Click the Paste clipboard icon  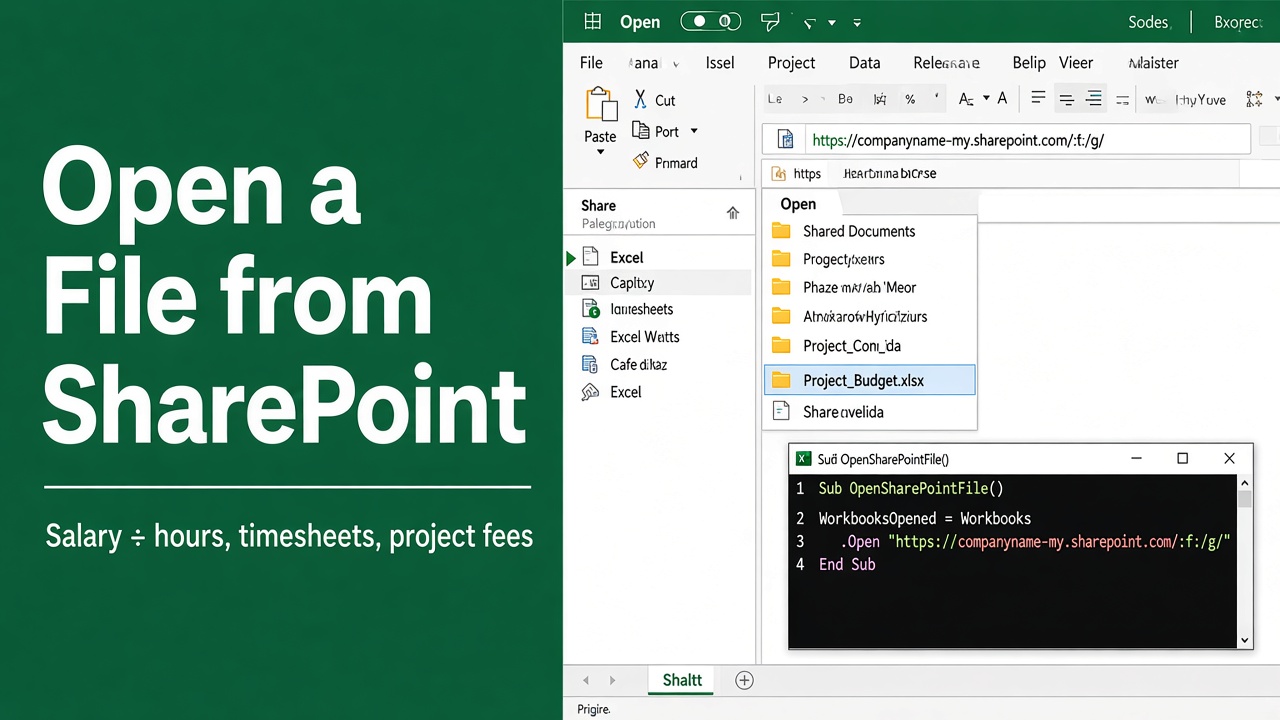pyautogui.click(x=601, y=106)
